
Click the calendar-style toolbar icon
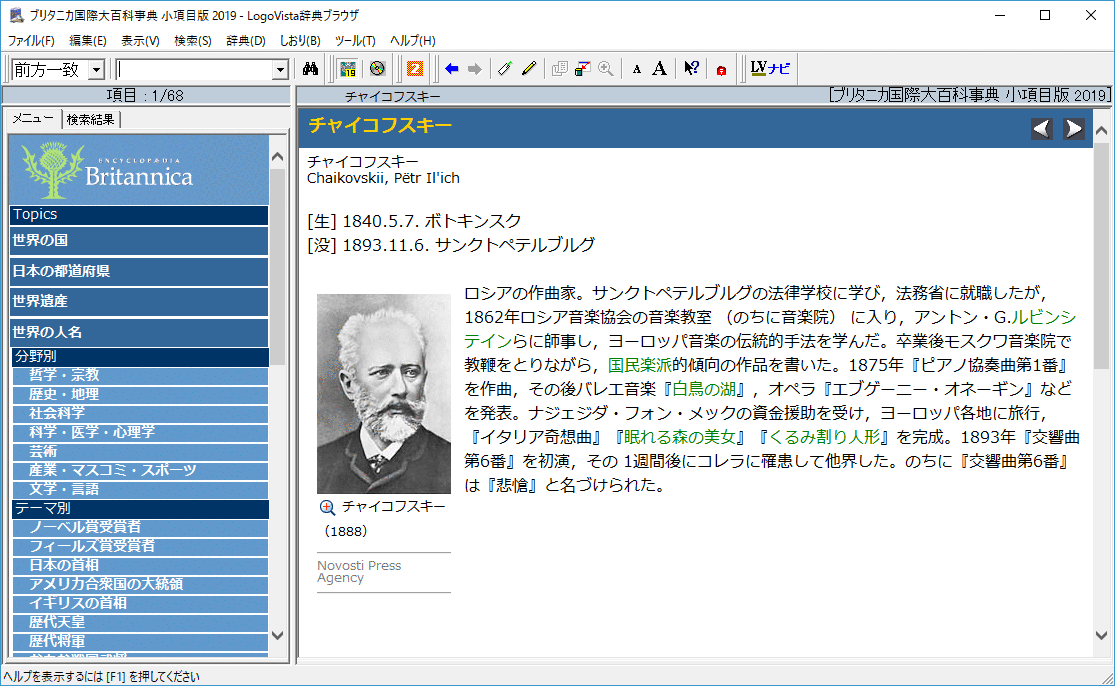point(348,69)
